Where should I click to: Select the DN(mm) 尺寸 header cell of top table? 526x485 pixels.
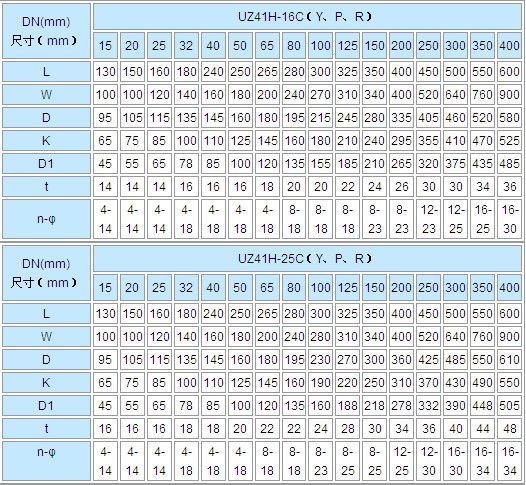click(x=46, y=31)
